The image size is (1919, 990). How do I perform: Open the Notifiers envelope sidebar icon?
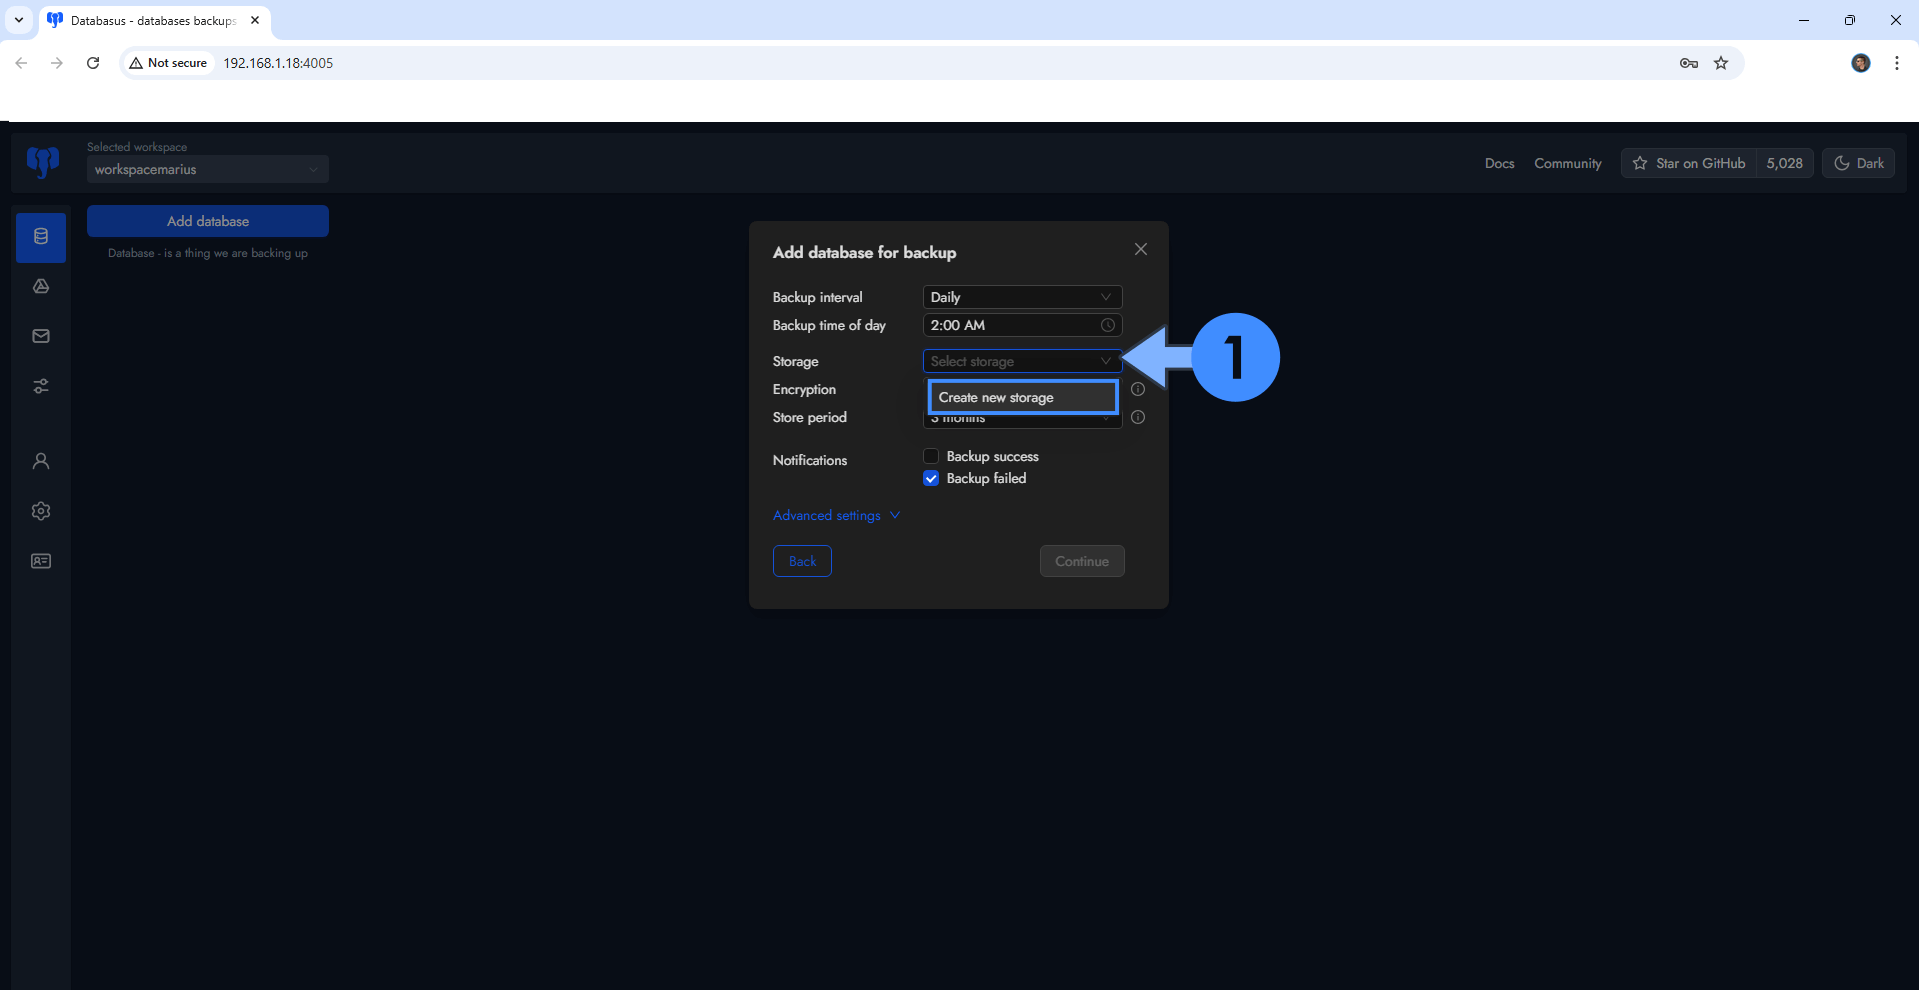click(41, 336)
